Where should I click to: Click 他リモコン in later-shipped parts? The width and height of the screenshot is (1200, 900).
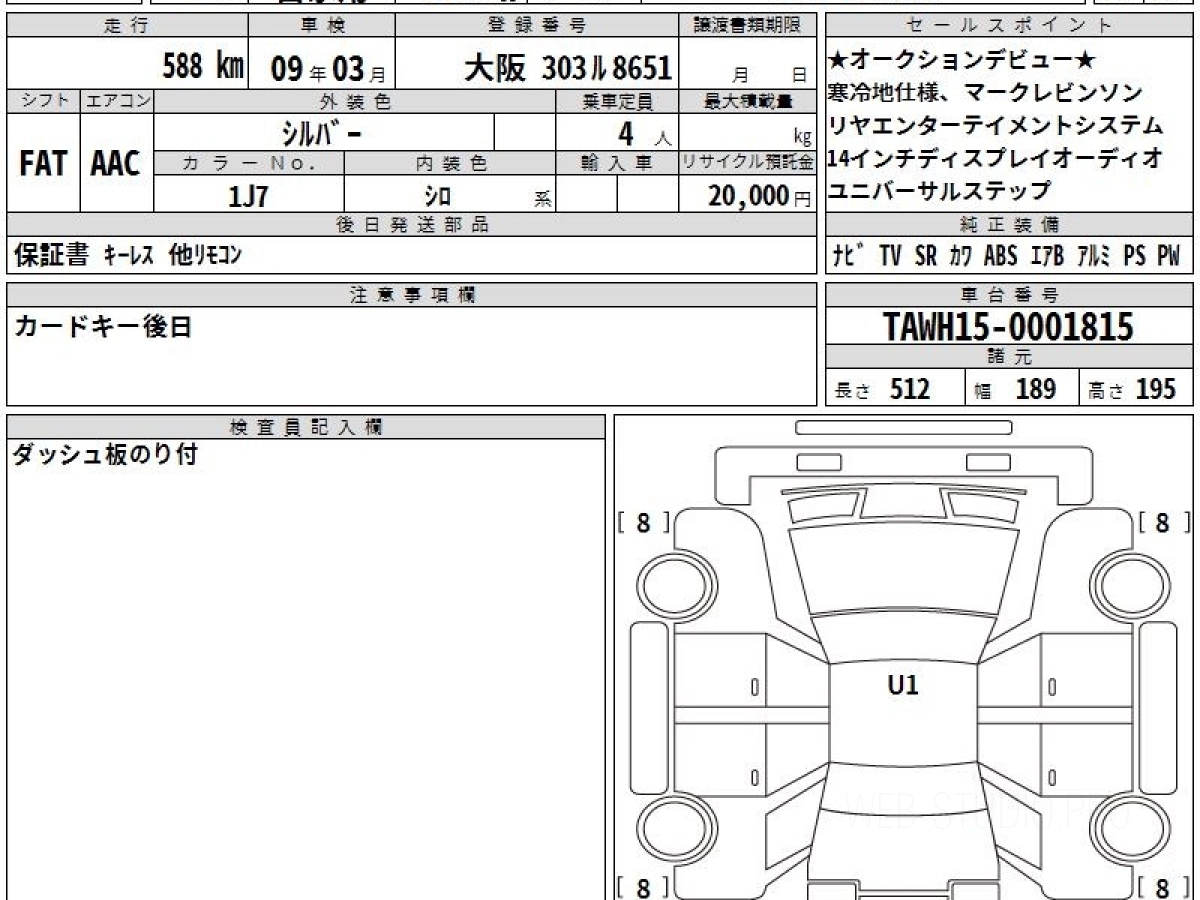coord(205,257)
